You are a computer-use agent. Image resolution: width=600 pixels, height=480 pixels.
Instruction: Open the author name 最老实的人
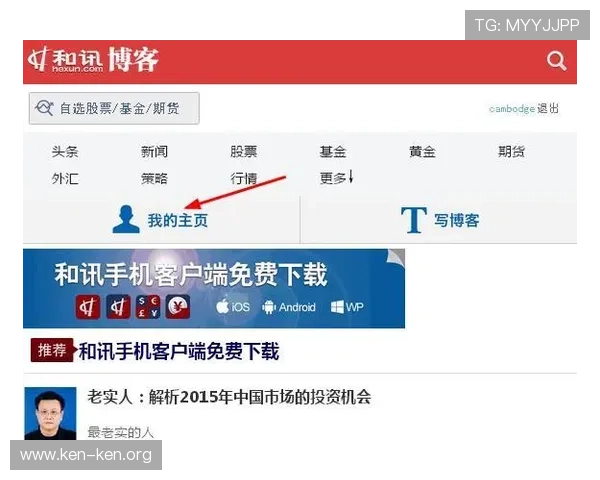click(x=121, y=433)
